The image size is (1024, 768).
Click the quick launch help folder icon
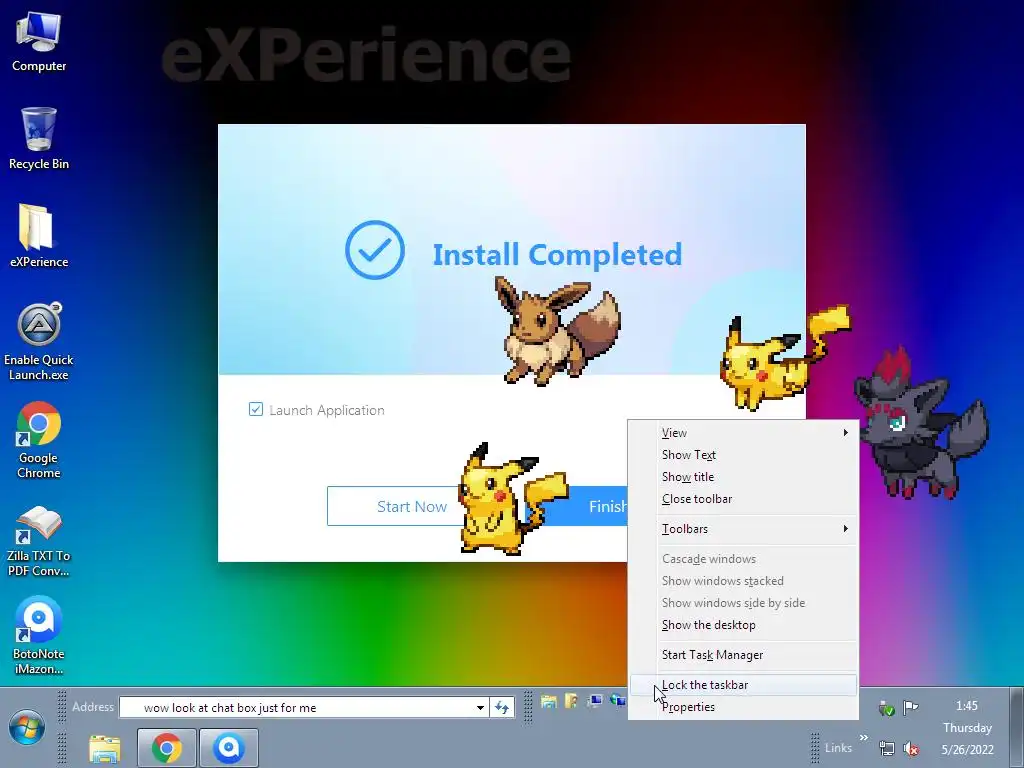571,702
